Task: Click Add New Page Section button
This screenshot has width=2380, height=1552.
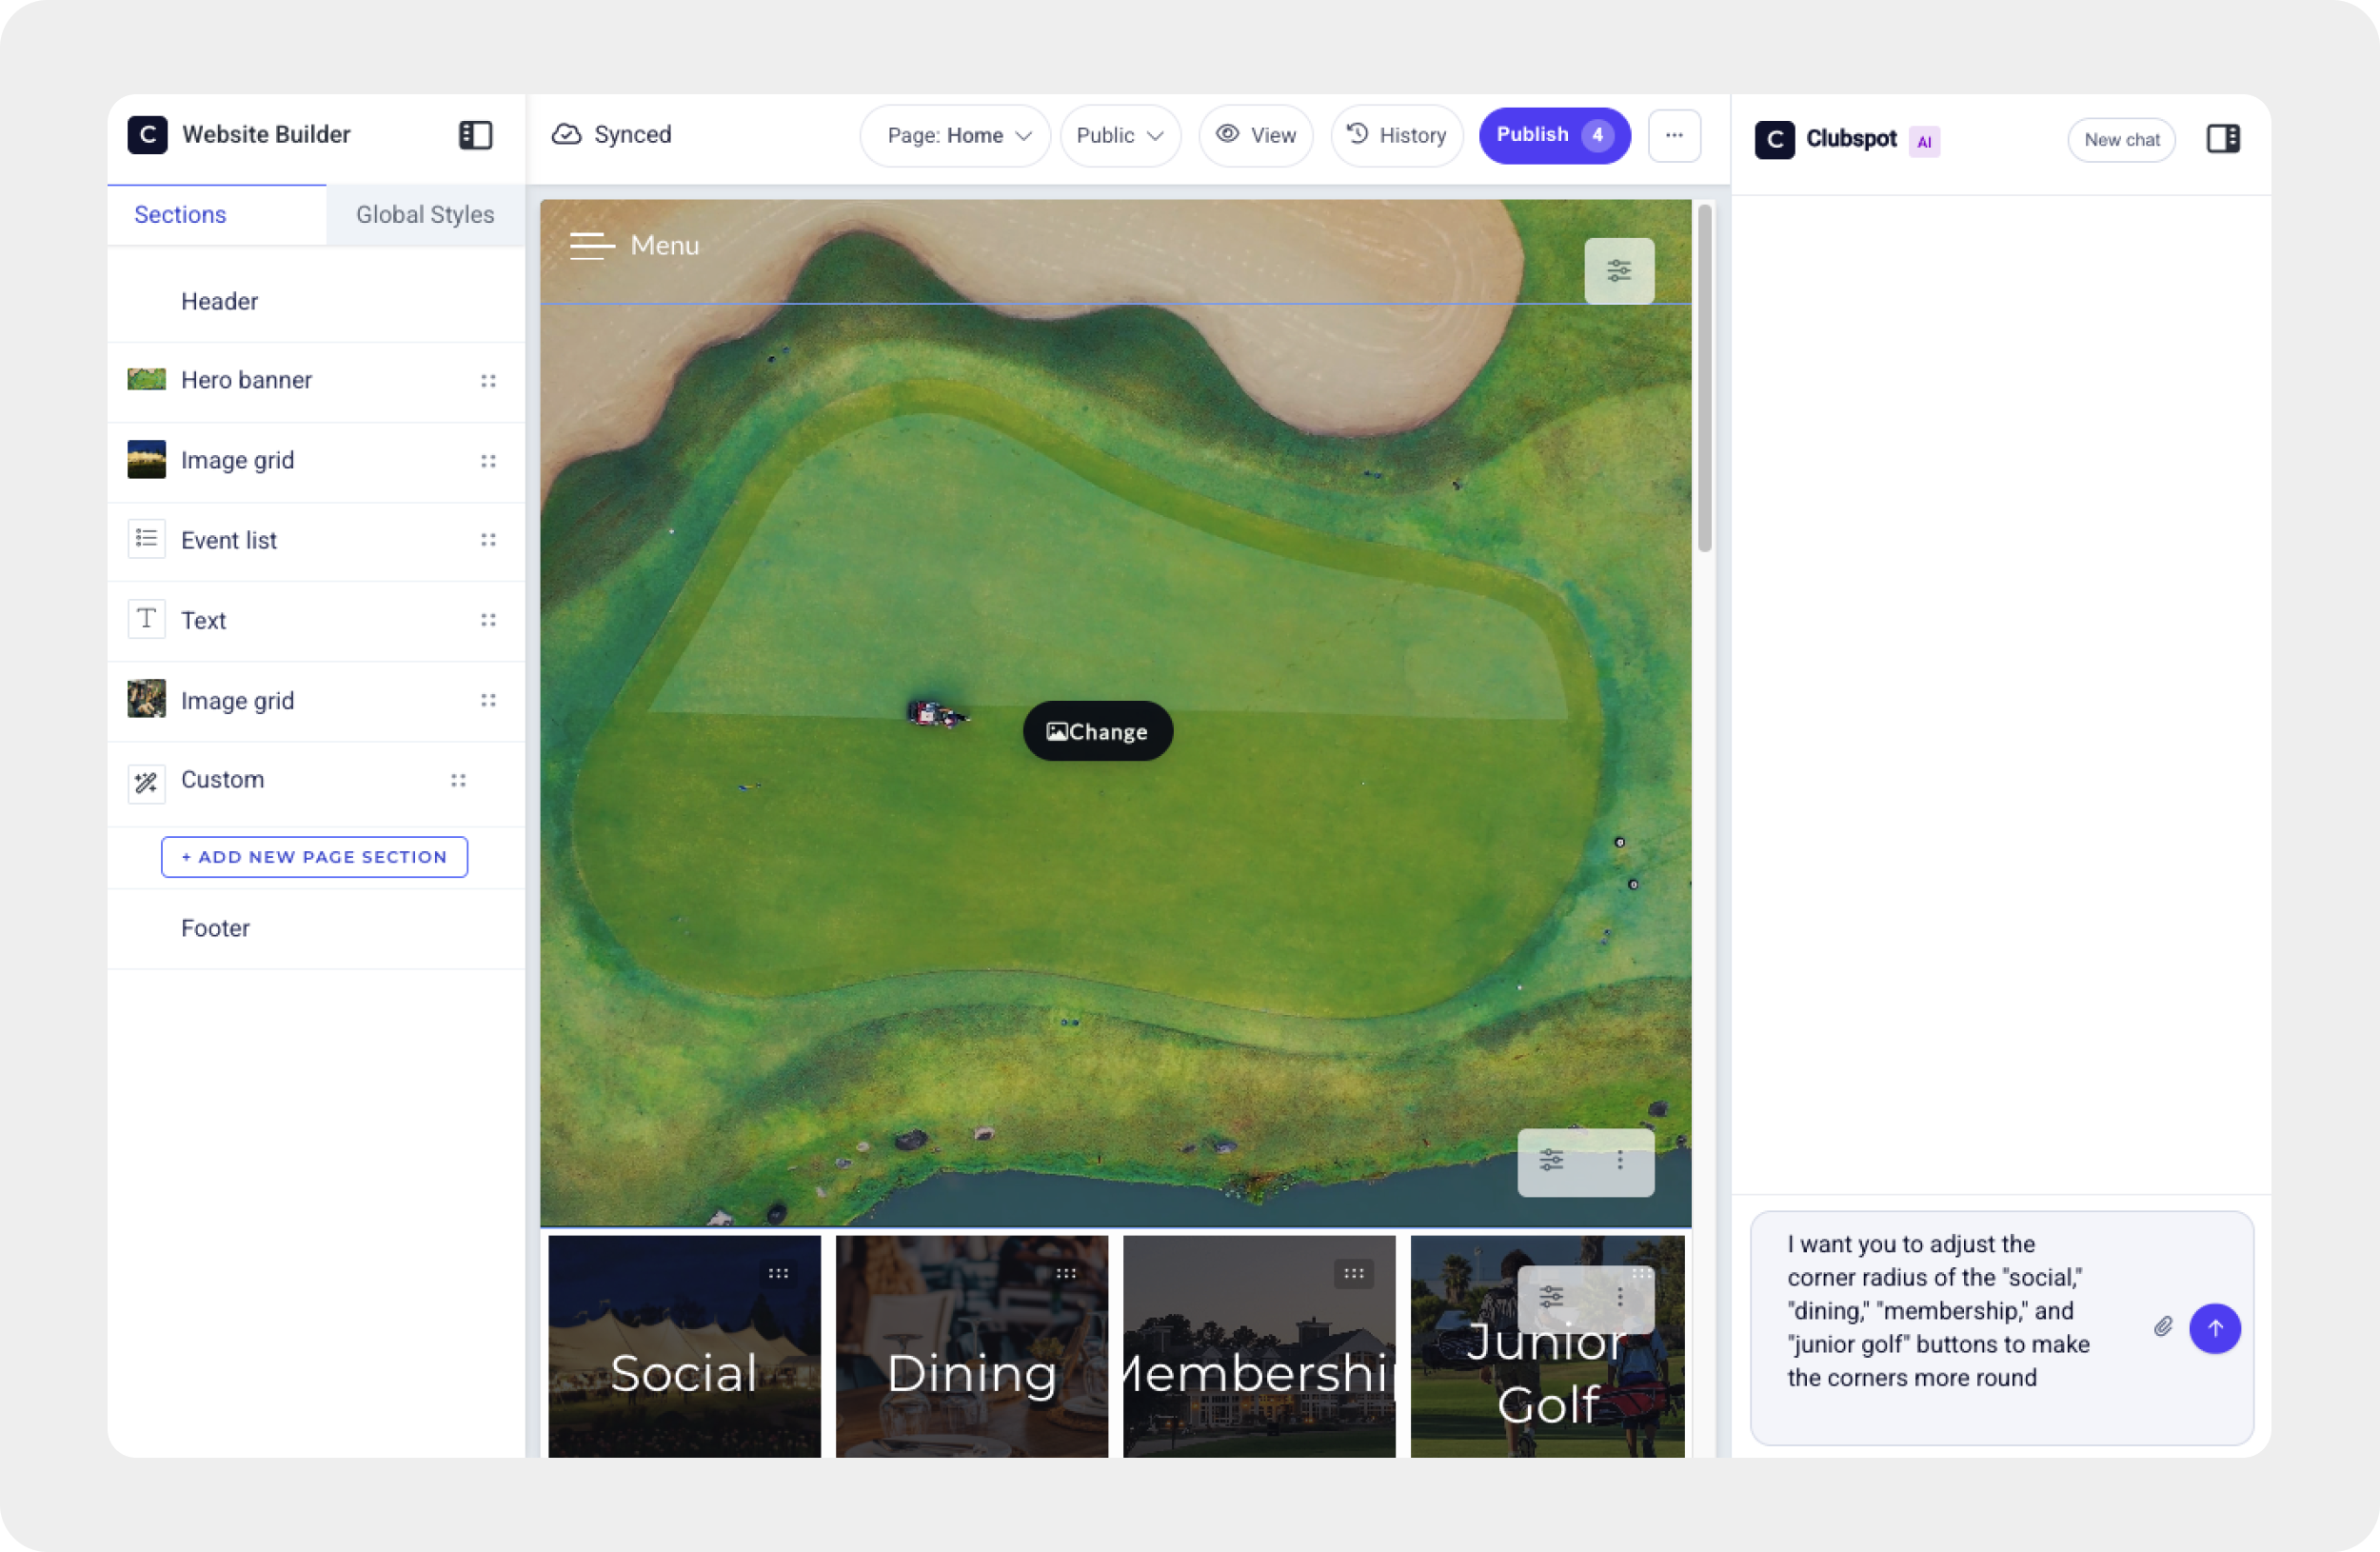Action: point(314,857)
